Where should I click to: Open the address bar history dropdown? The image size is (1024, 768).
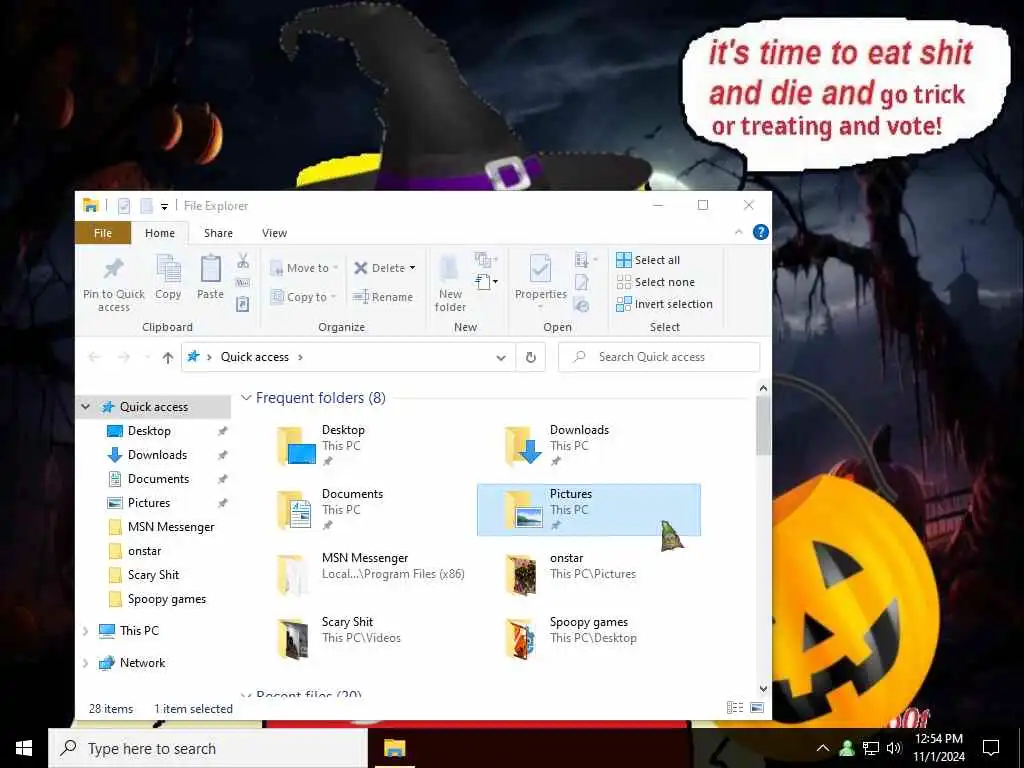tap(501, 357)
